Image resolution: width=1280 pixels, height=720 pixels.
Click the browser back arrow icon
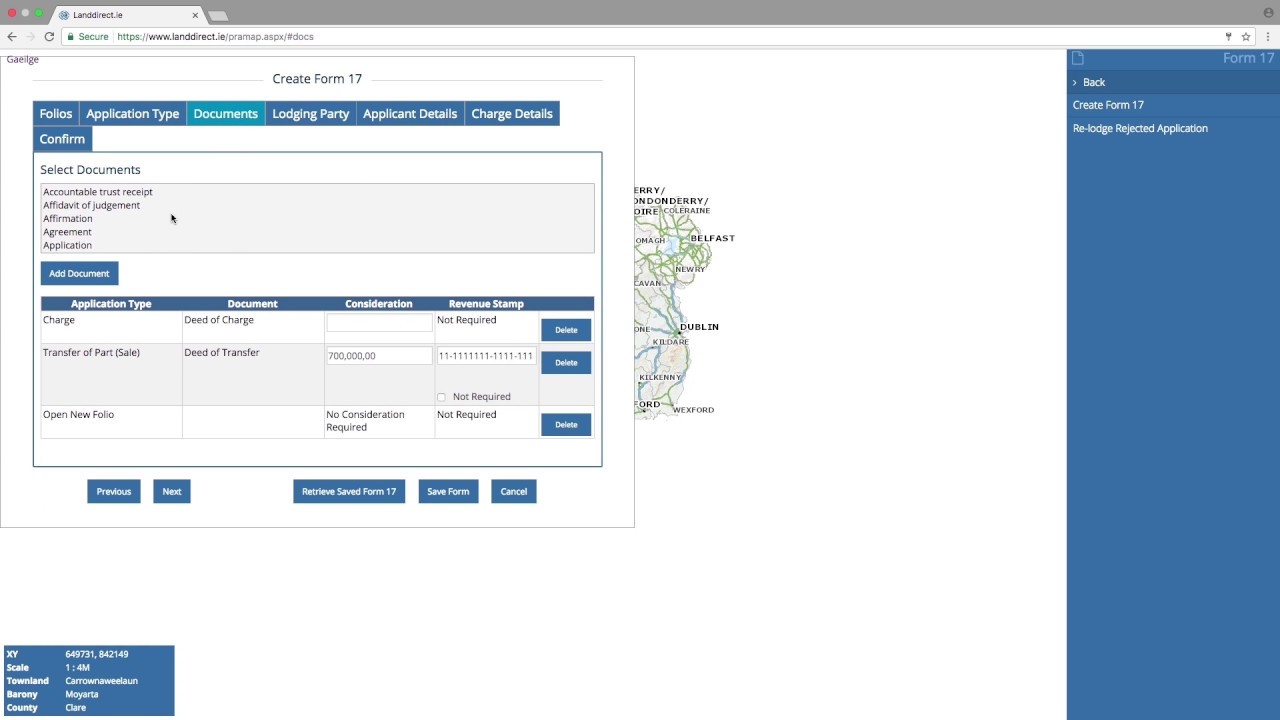click(x=12, y=36)
